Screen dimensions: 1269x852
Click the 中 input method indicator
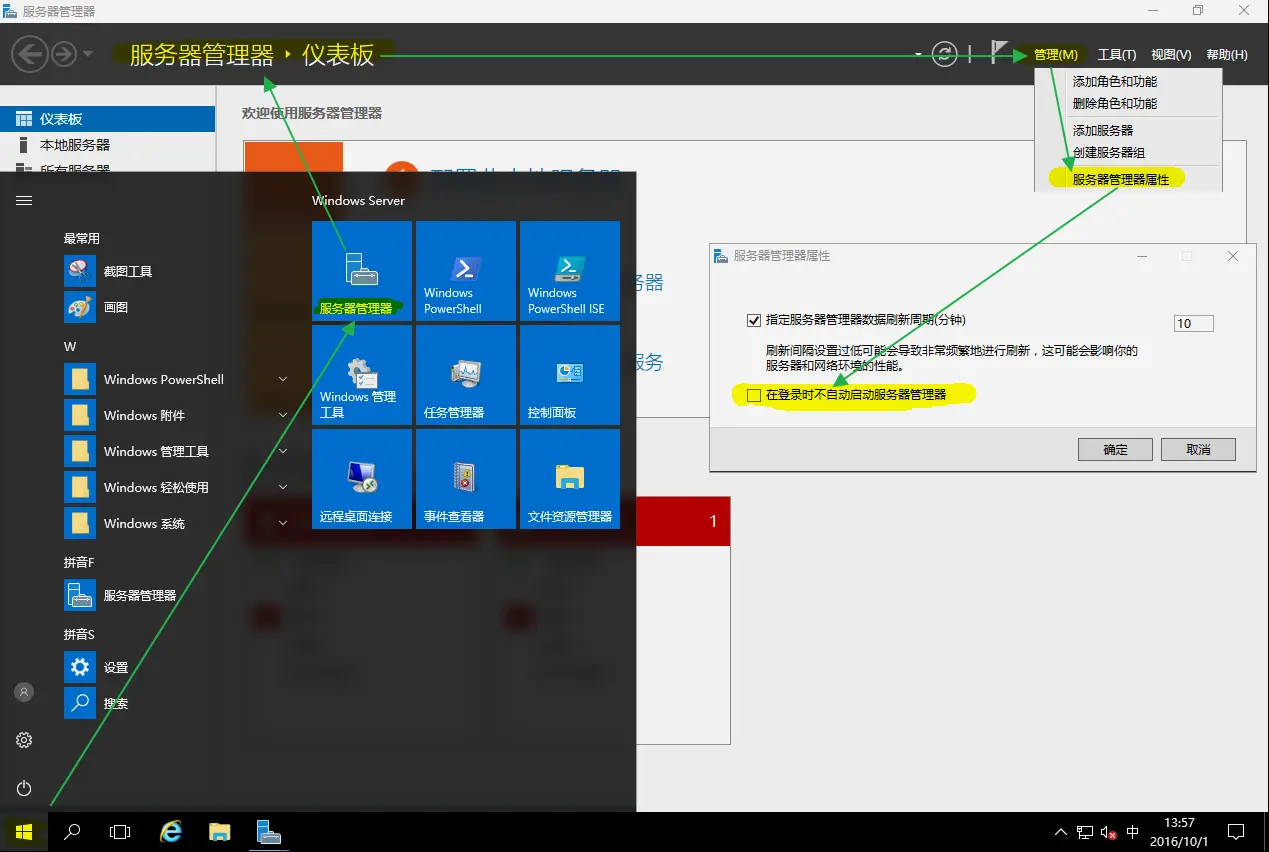[1132, 832]
